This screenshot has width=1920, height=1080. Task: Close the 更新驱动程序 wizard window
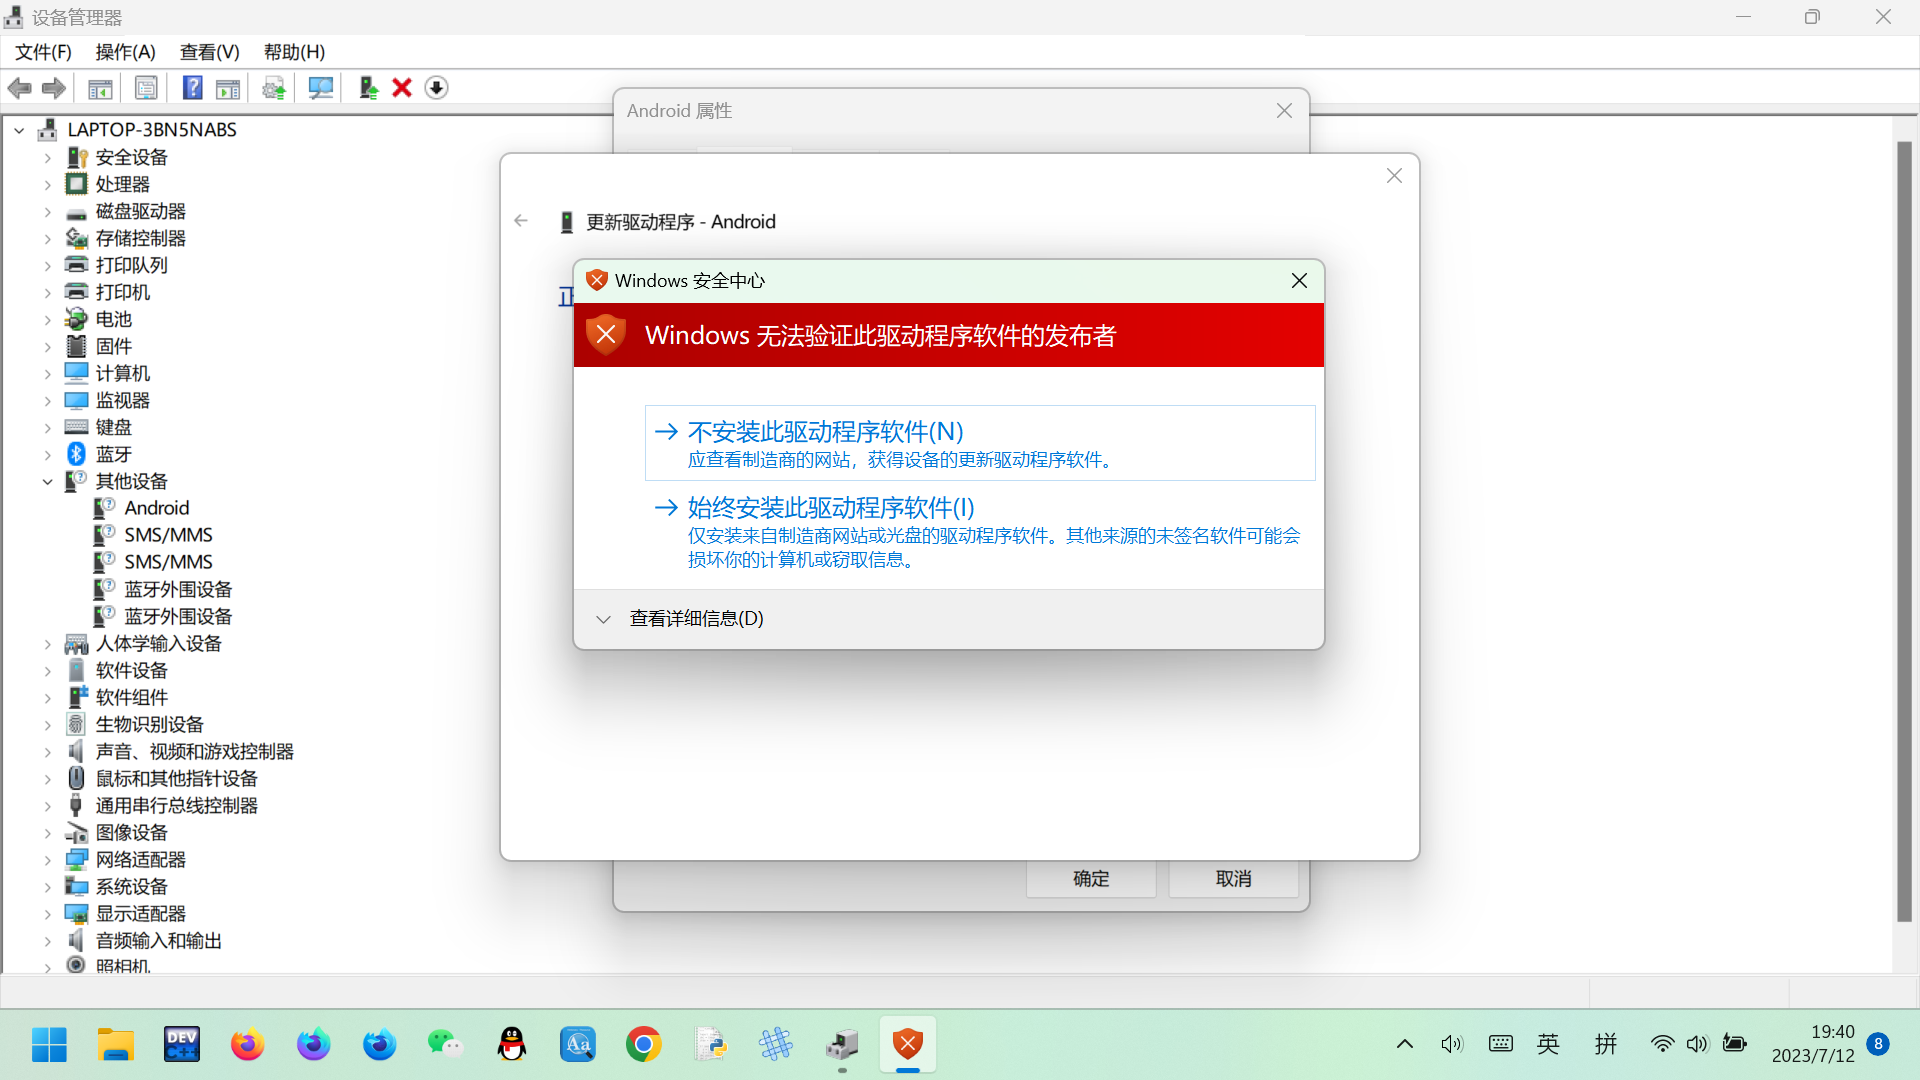coord(1394,176)
